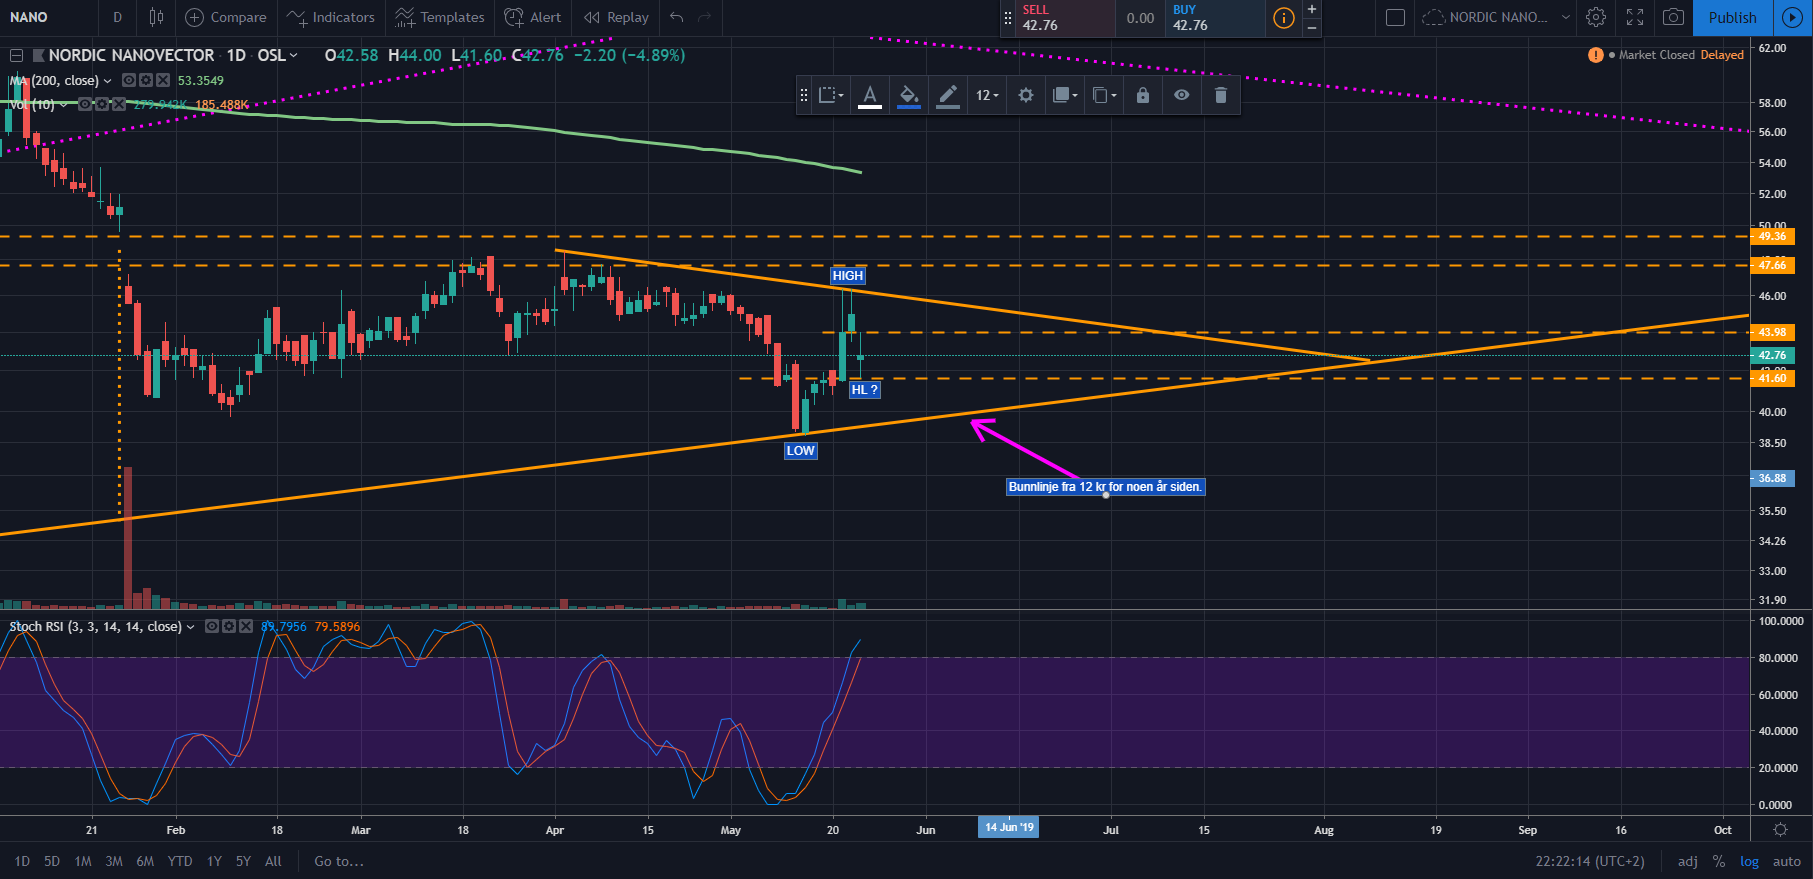Open font size 12 dropdown
The height and width of the screenshot is (879, 1813).
tap(987, 95)
